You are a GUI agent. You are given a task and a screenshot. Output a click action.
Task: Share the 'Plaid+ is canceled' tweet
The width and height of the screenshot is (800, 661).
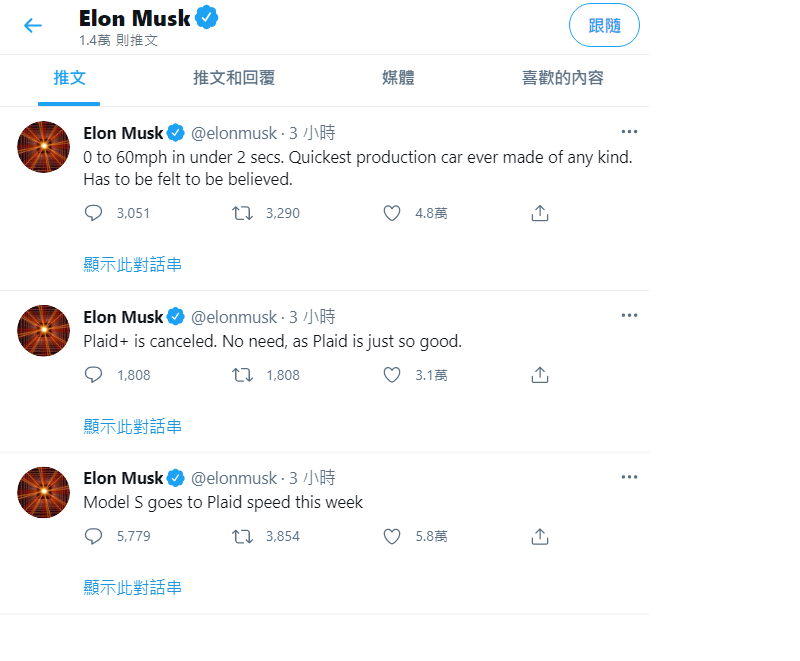coord(540,375)
